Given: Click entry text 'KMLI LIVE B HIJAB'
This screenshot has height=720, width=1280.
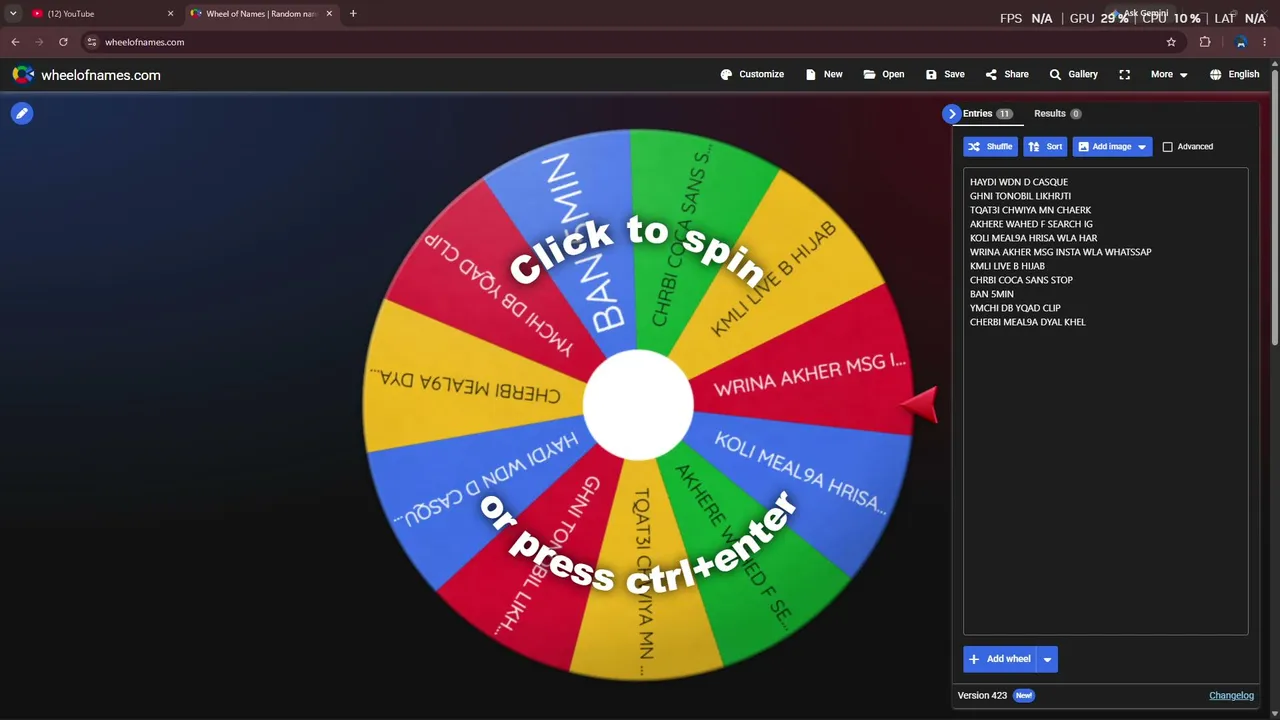Looking at the screenshot, I should [1007, 266].
